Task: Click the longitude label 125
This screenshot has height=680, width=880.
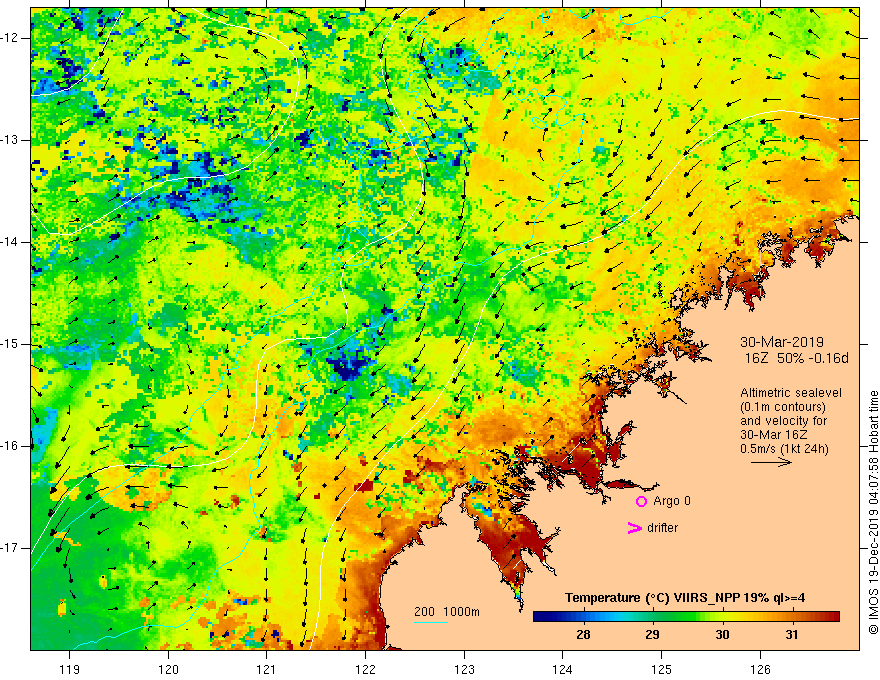Action: [662, 669]
